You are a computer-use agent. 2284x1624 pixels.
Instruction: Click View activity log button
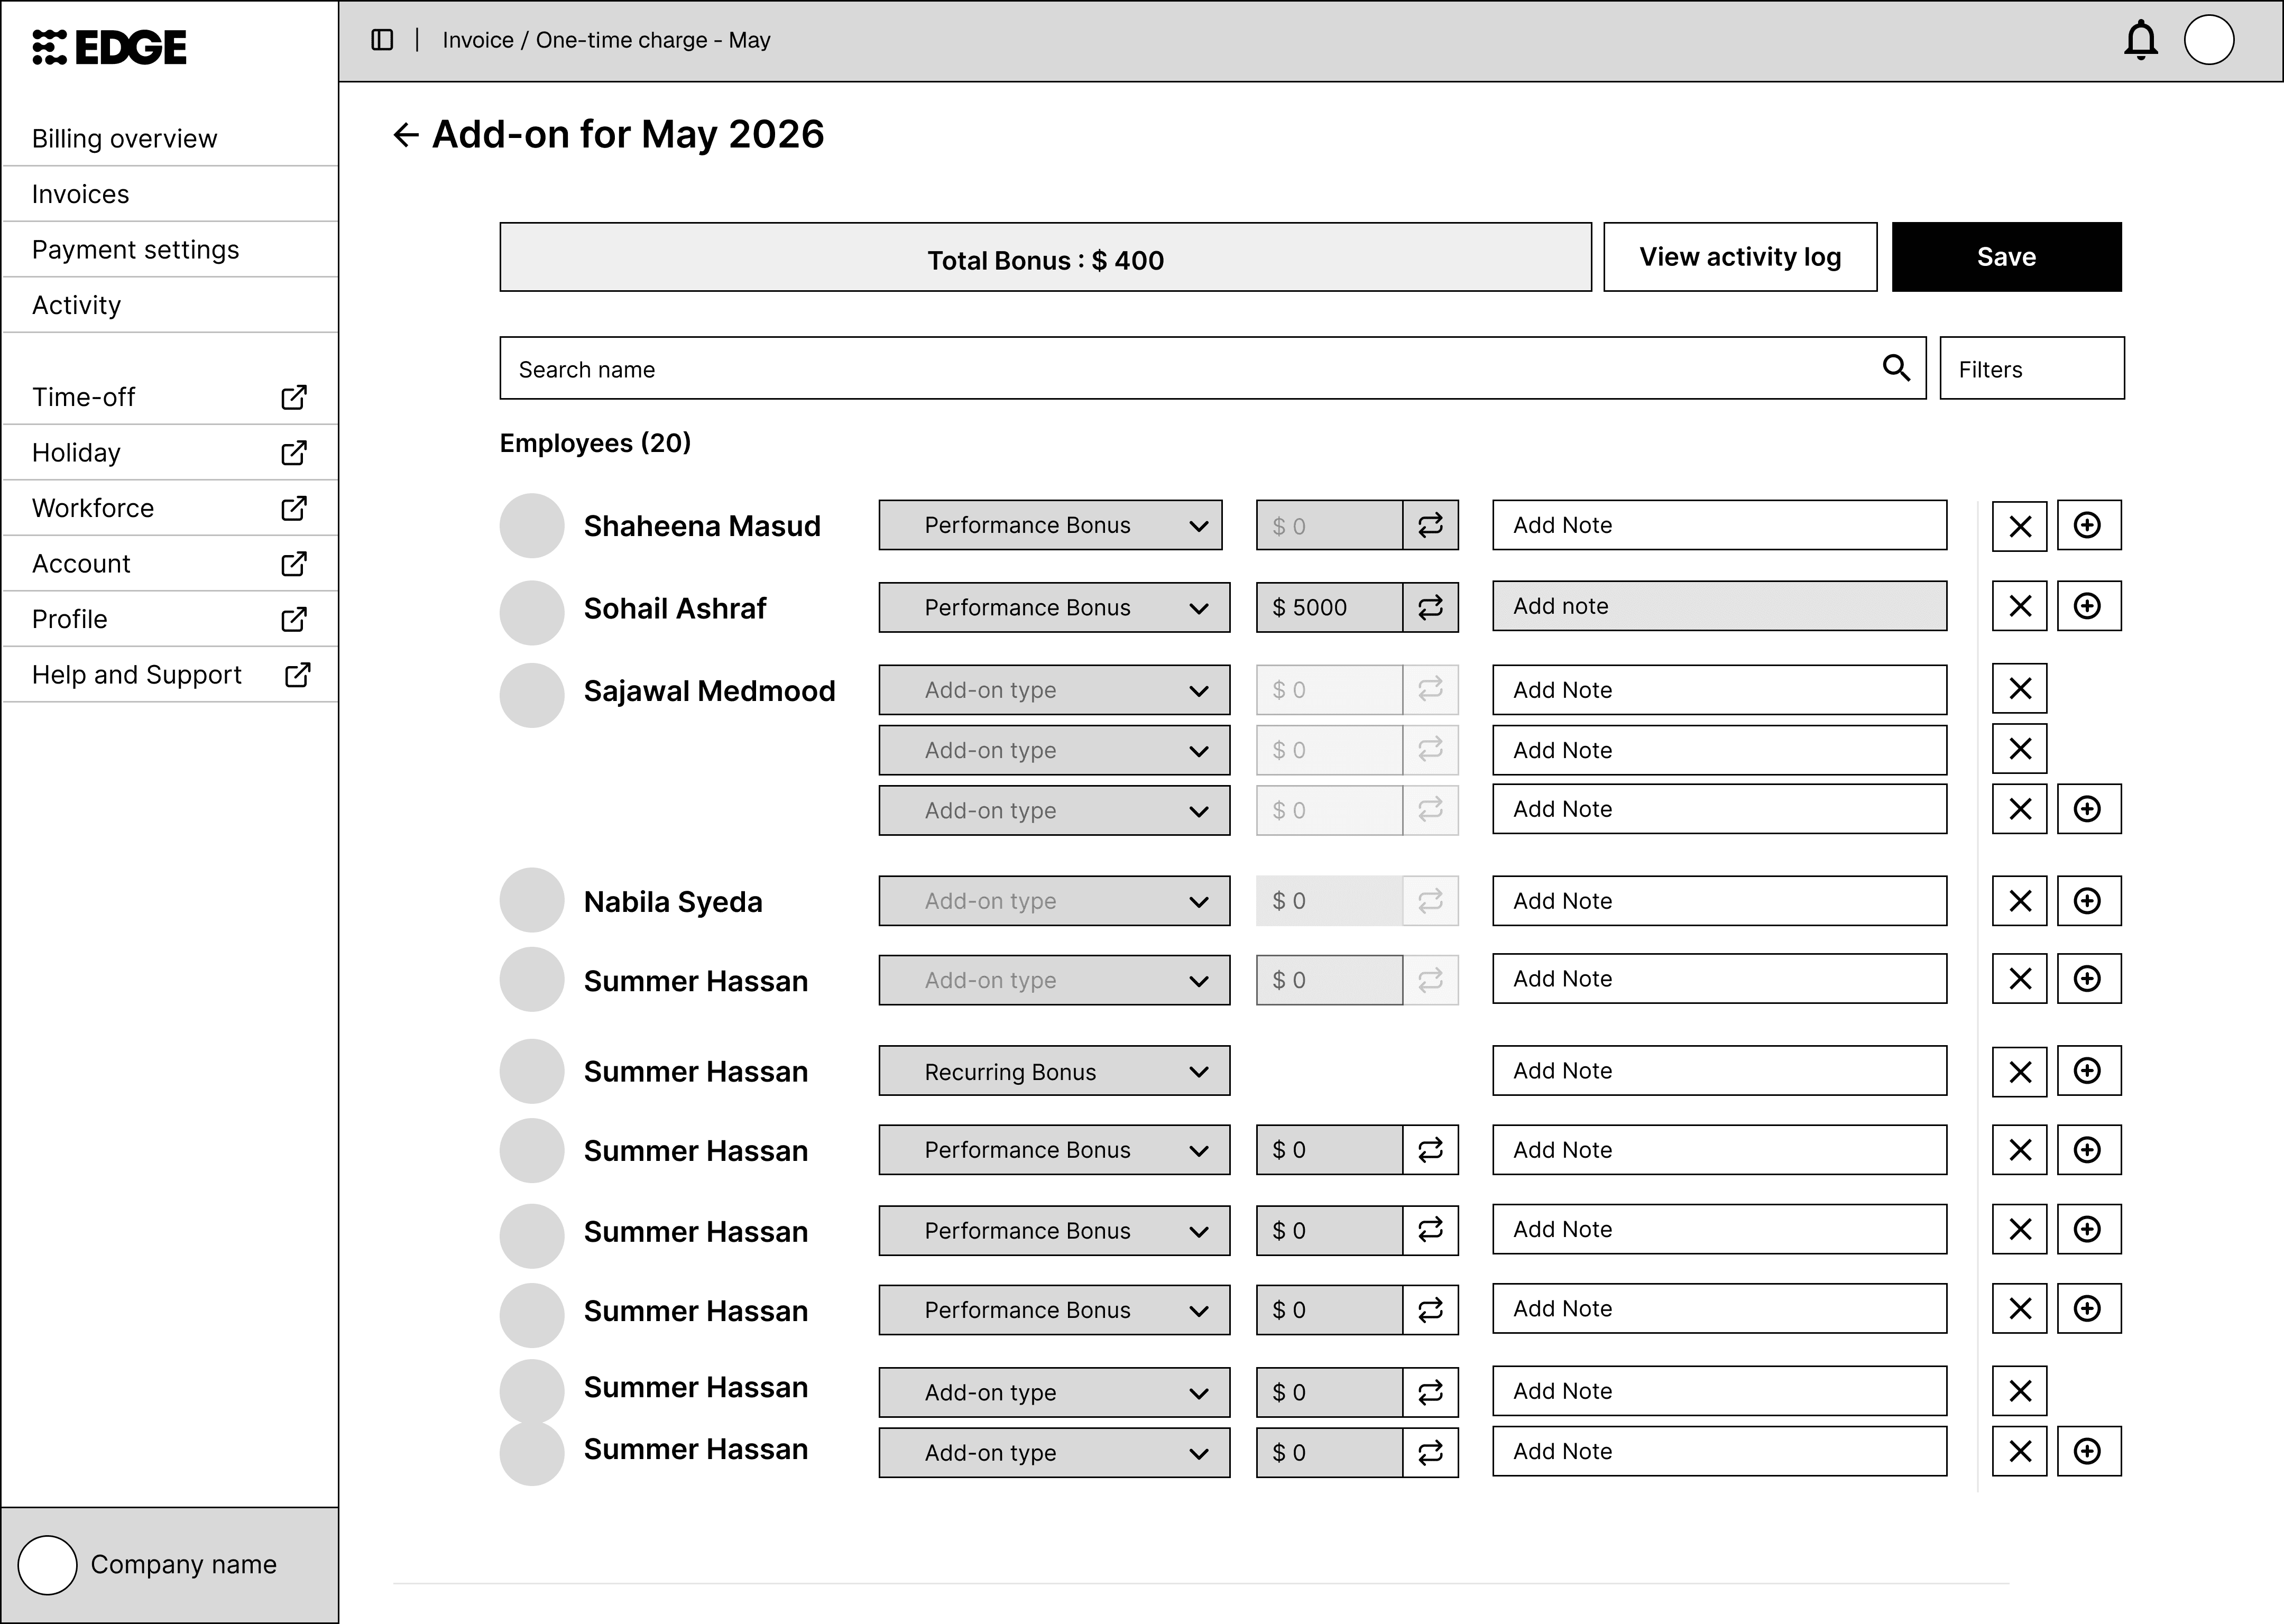click(x=1739, y=257)
